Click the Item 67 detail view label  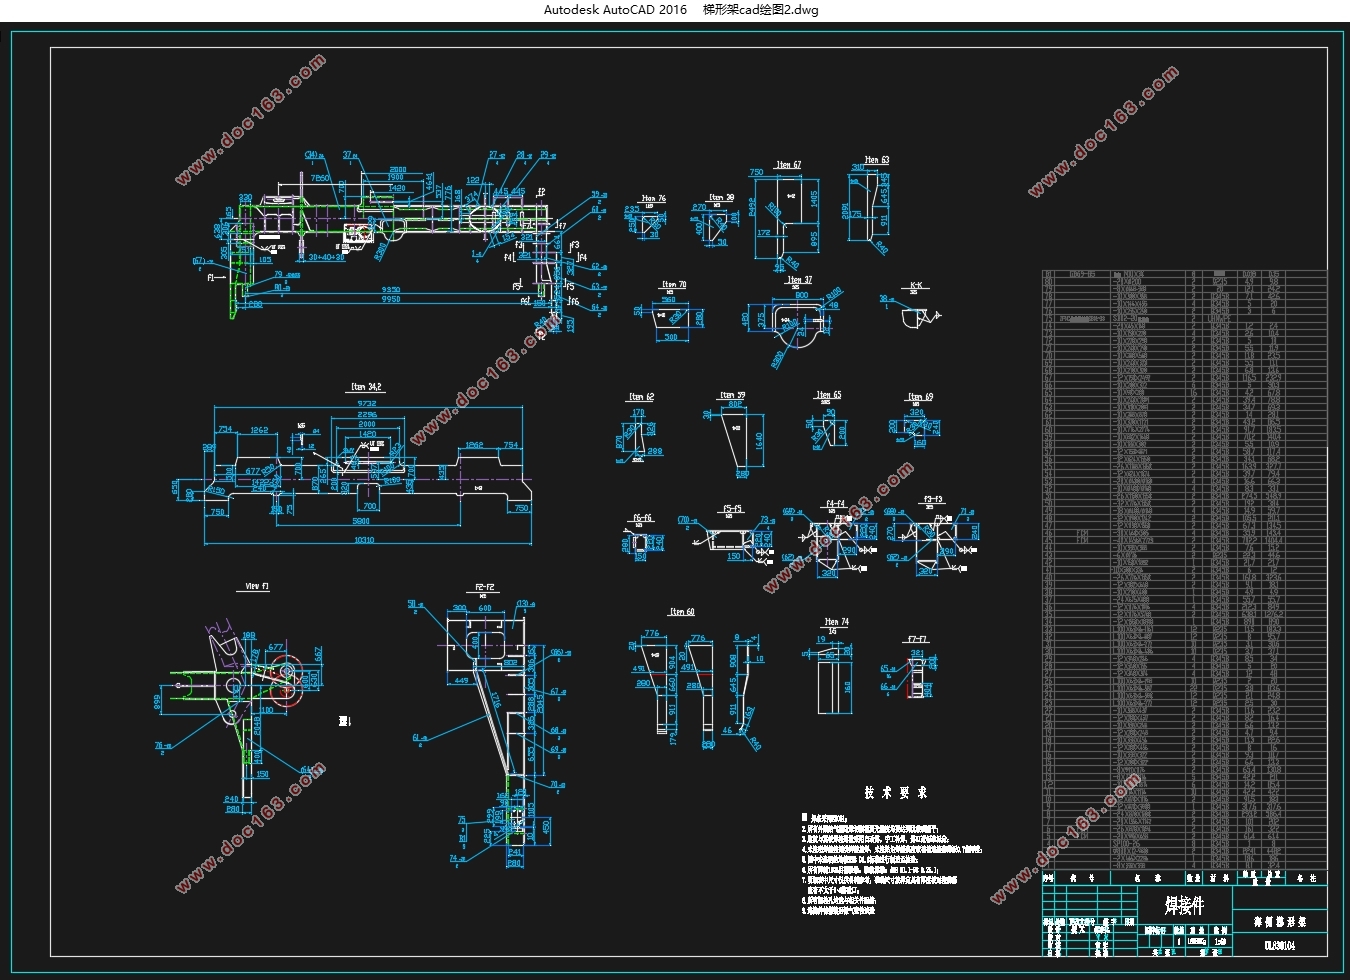click(788, 165)
